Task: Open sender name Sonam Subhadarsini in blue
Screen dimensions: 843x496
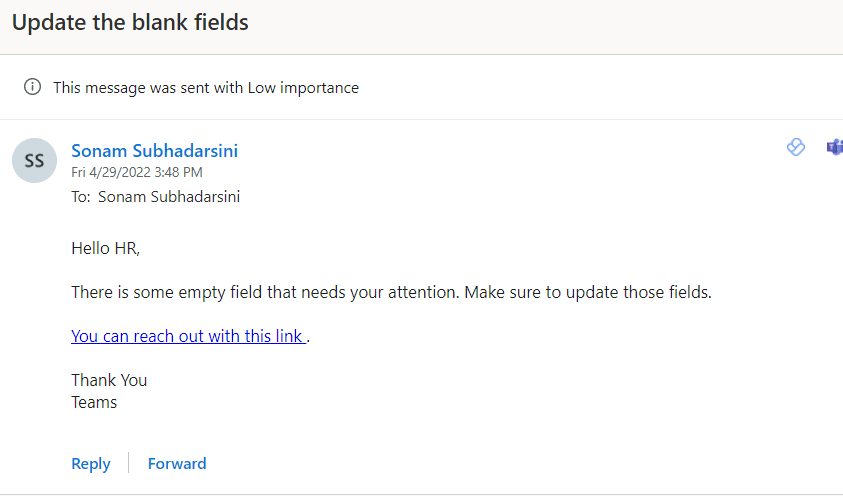Action: point(154,151)
